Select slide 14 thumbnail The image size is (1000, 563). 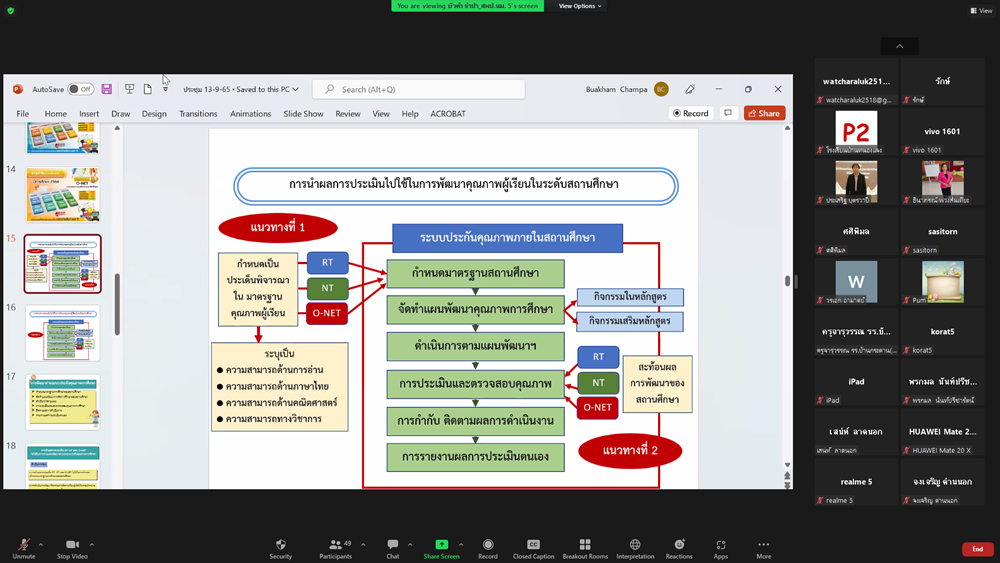(x=62, y=194)
